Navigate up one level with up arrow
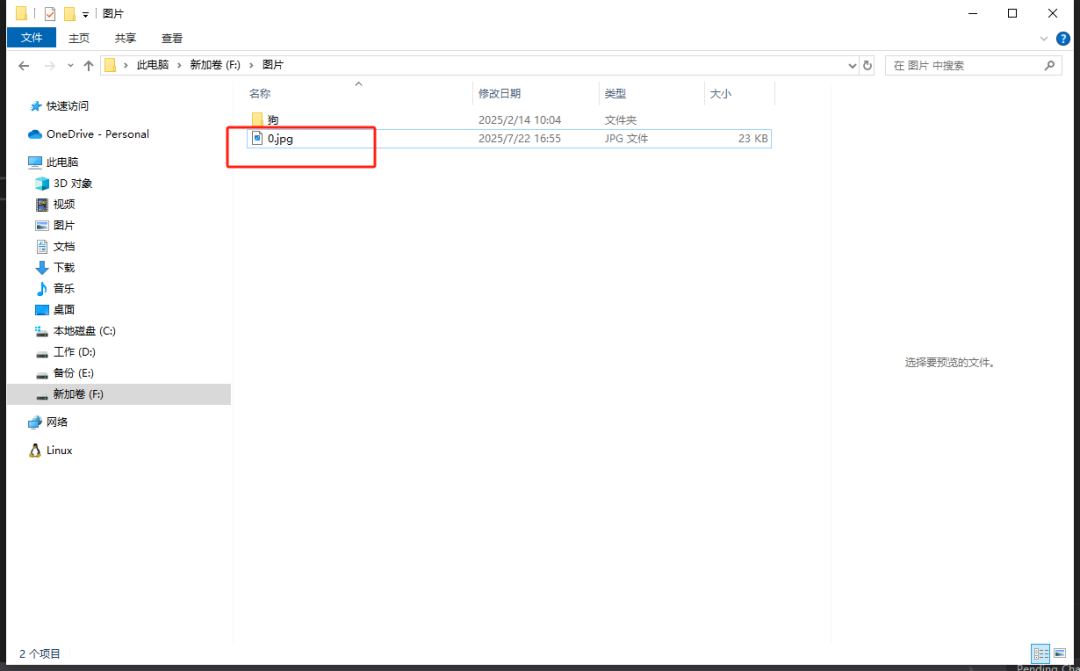The image size is (1080, 671). point(88,65)
